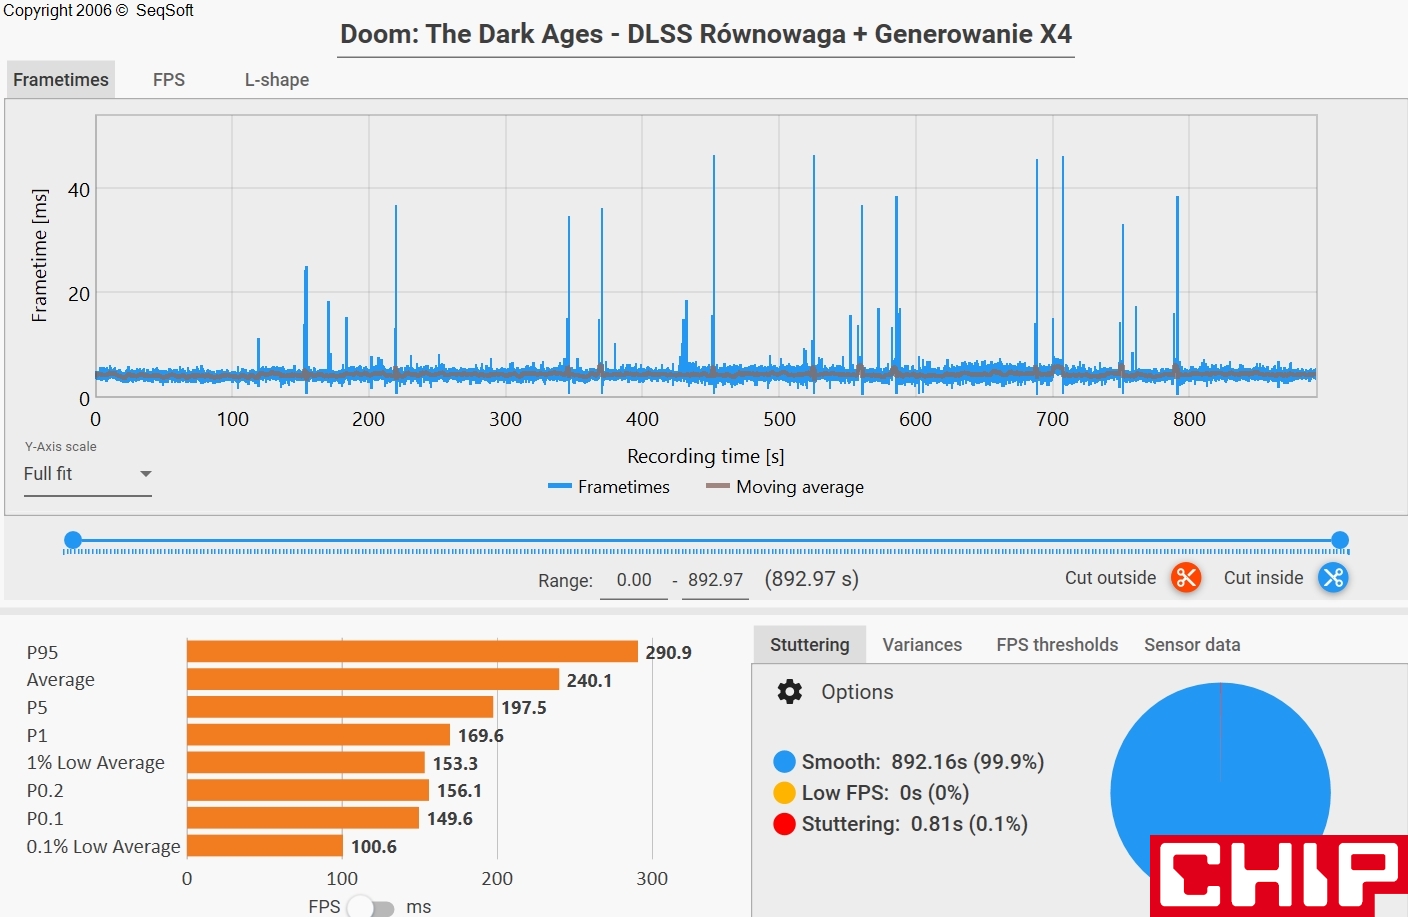Open the Y-Axis scale Full fit dropdown
This screenshot has height=917, width=1408.
(88, 474)
